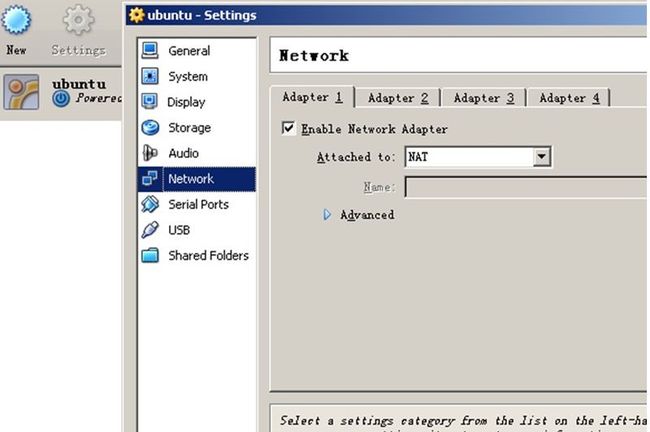Click the 'Select a settings category' help text
This screenshot has height=432, width=650.
(463, 421)
